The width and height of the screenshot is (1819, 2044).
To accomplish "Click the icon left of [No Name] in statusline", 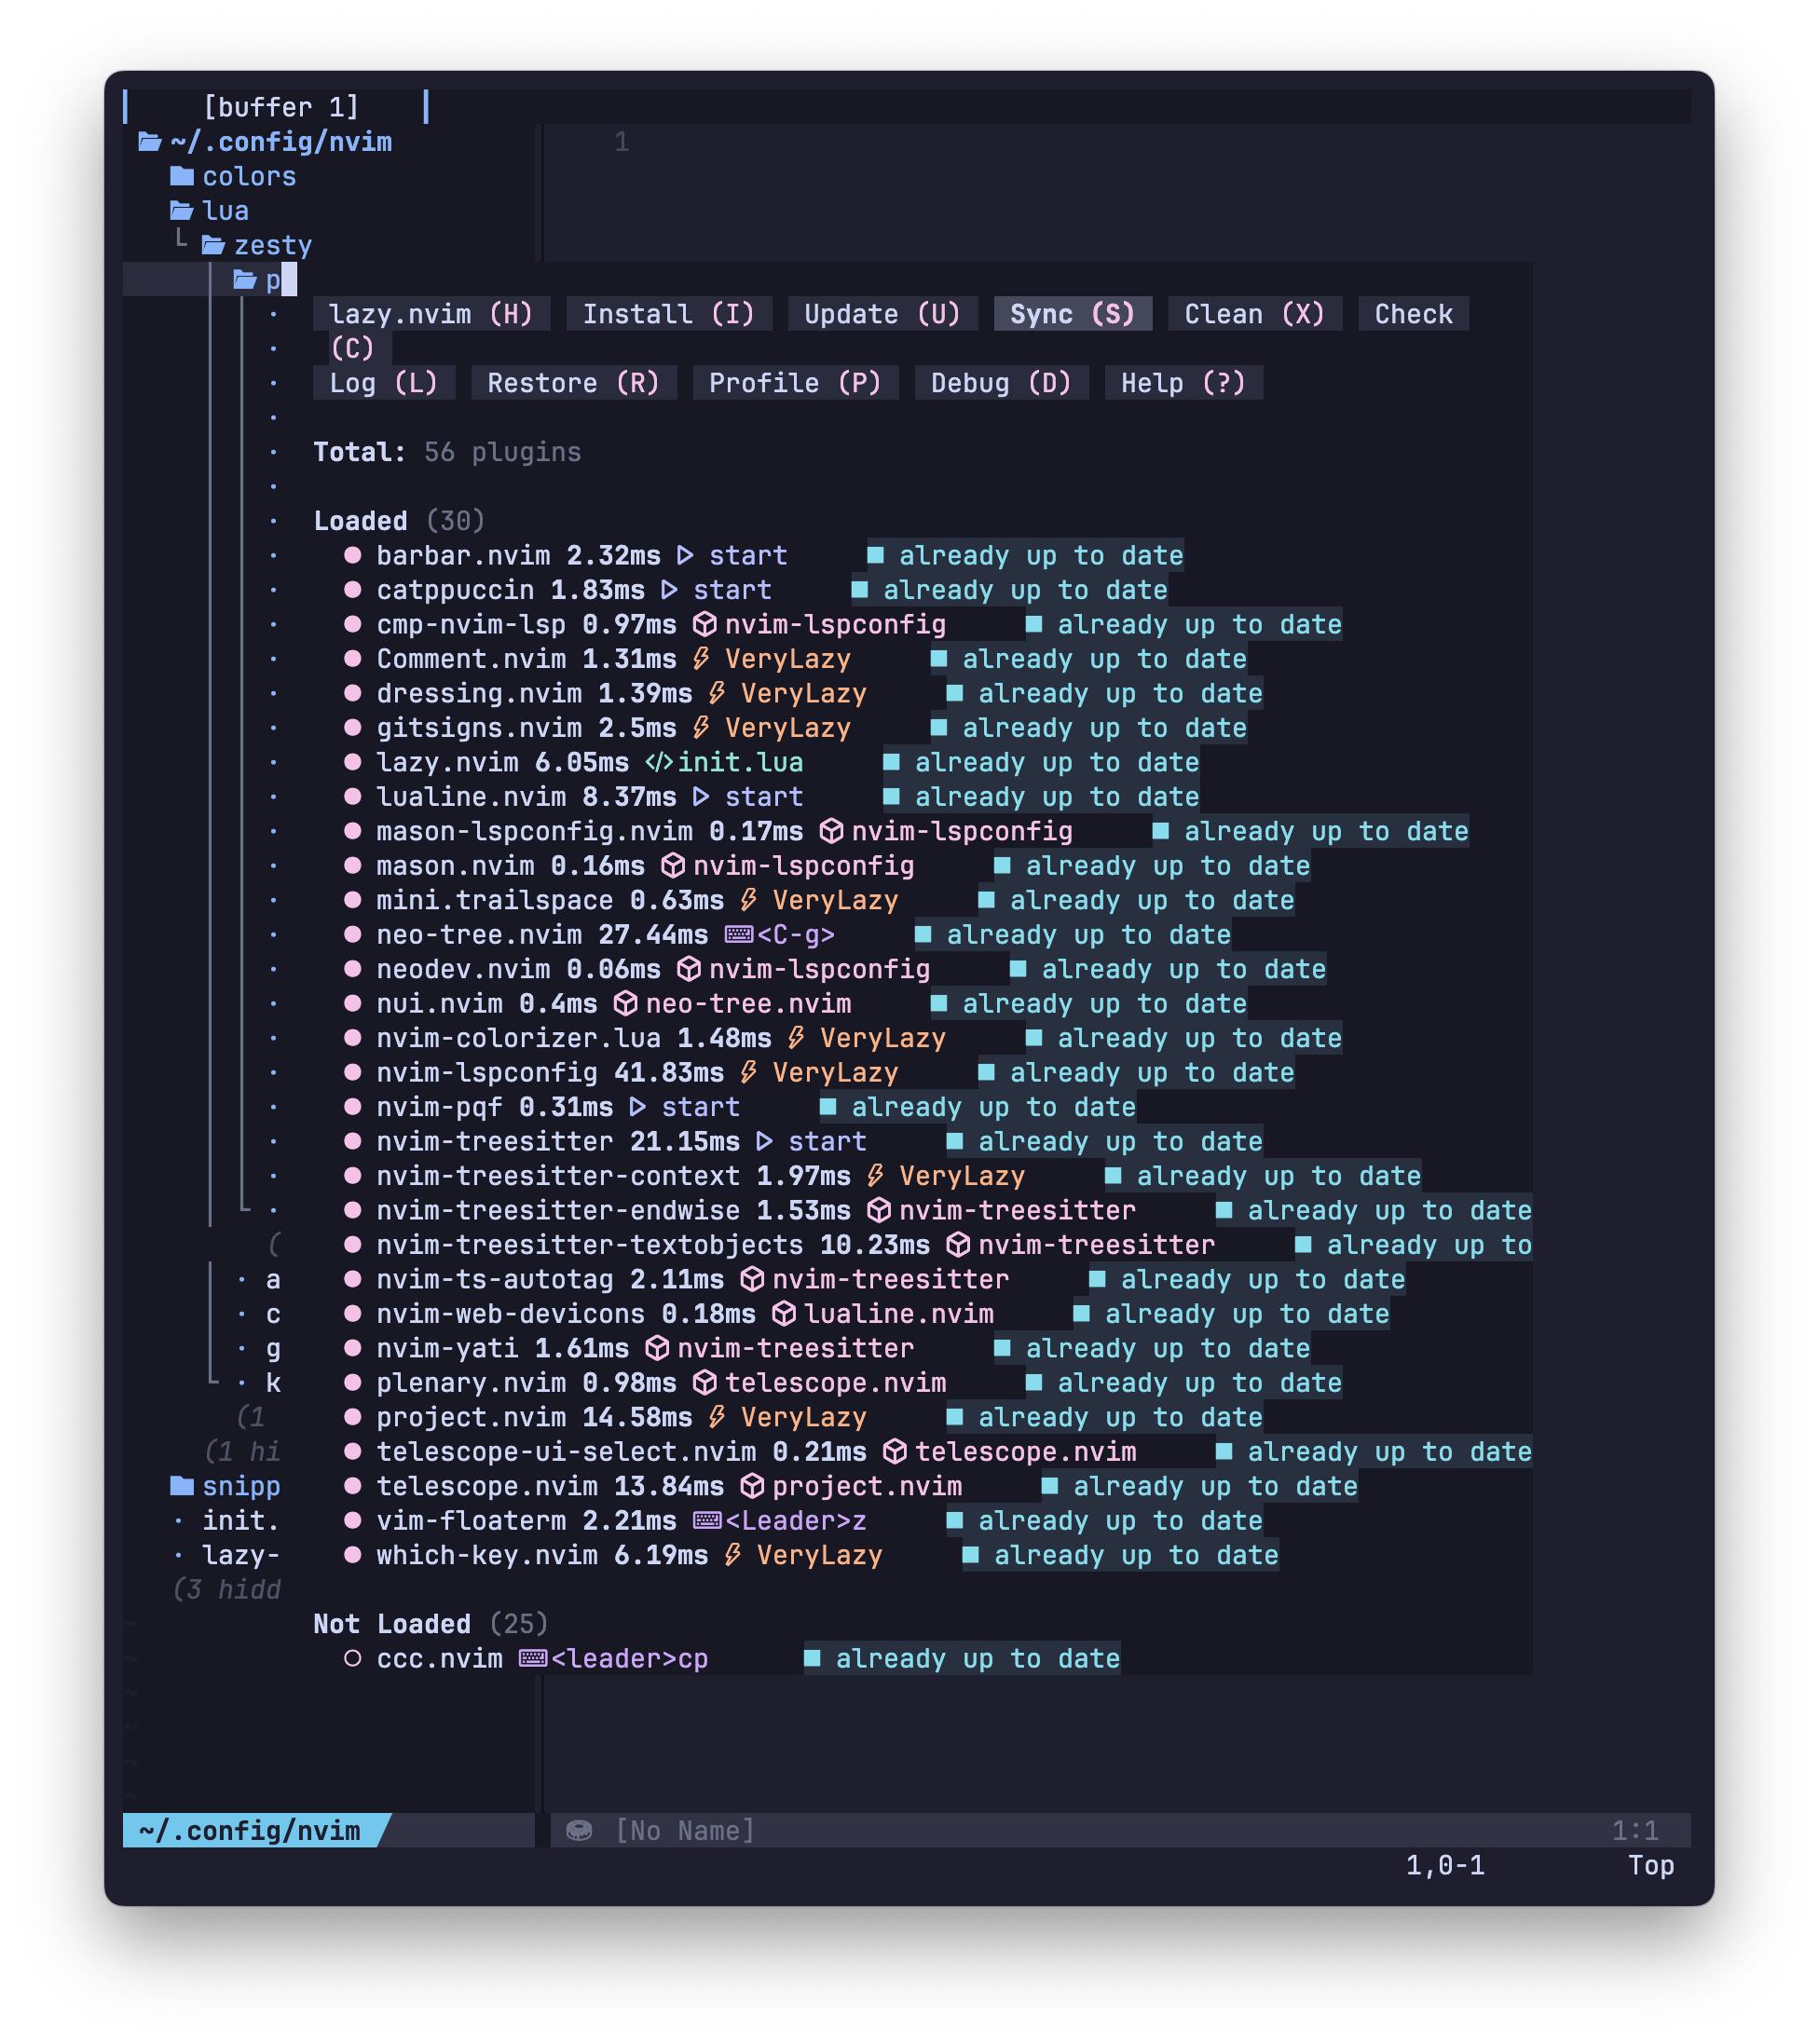I will click(580, 1831).
